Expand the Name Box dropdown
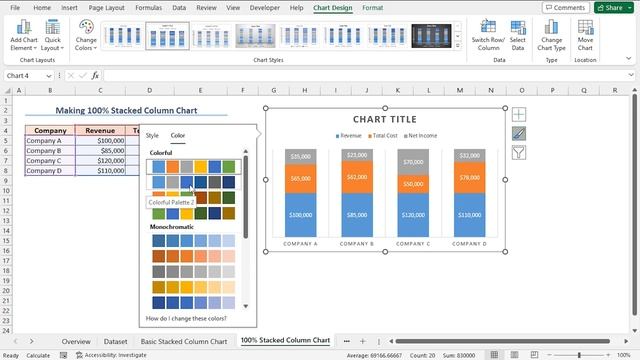The image size is (640, 360). [x=49, y=76]
